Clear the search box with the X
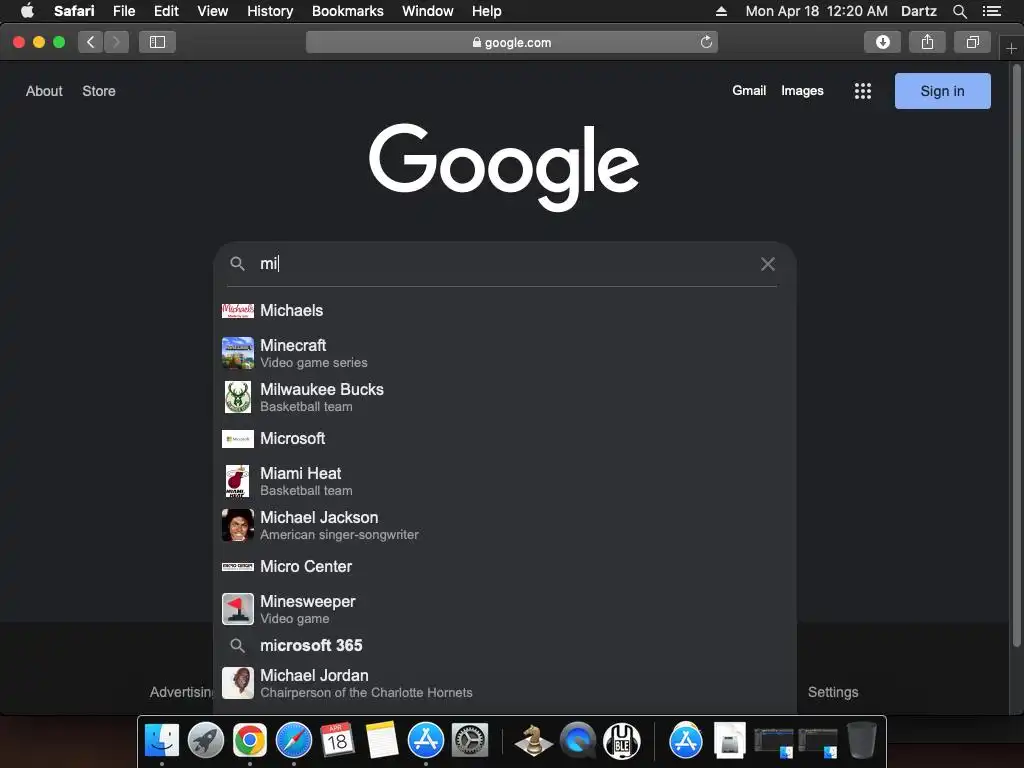 [x=768, y=264]
